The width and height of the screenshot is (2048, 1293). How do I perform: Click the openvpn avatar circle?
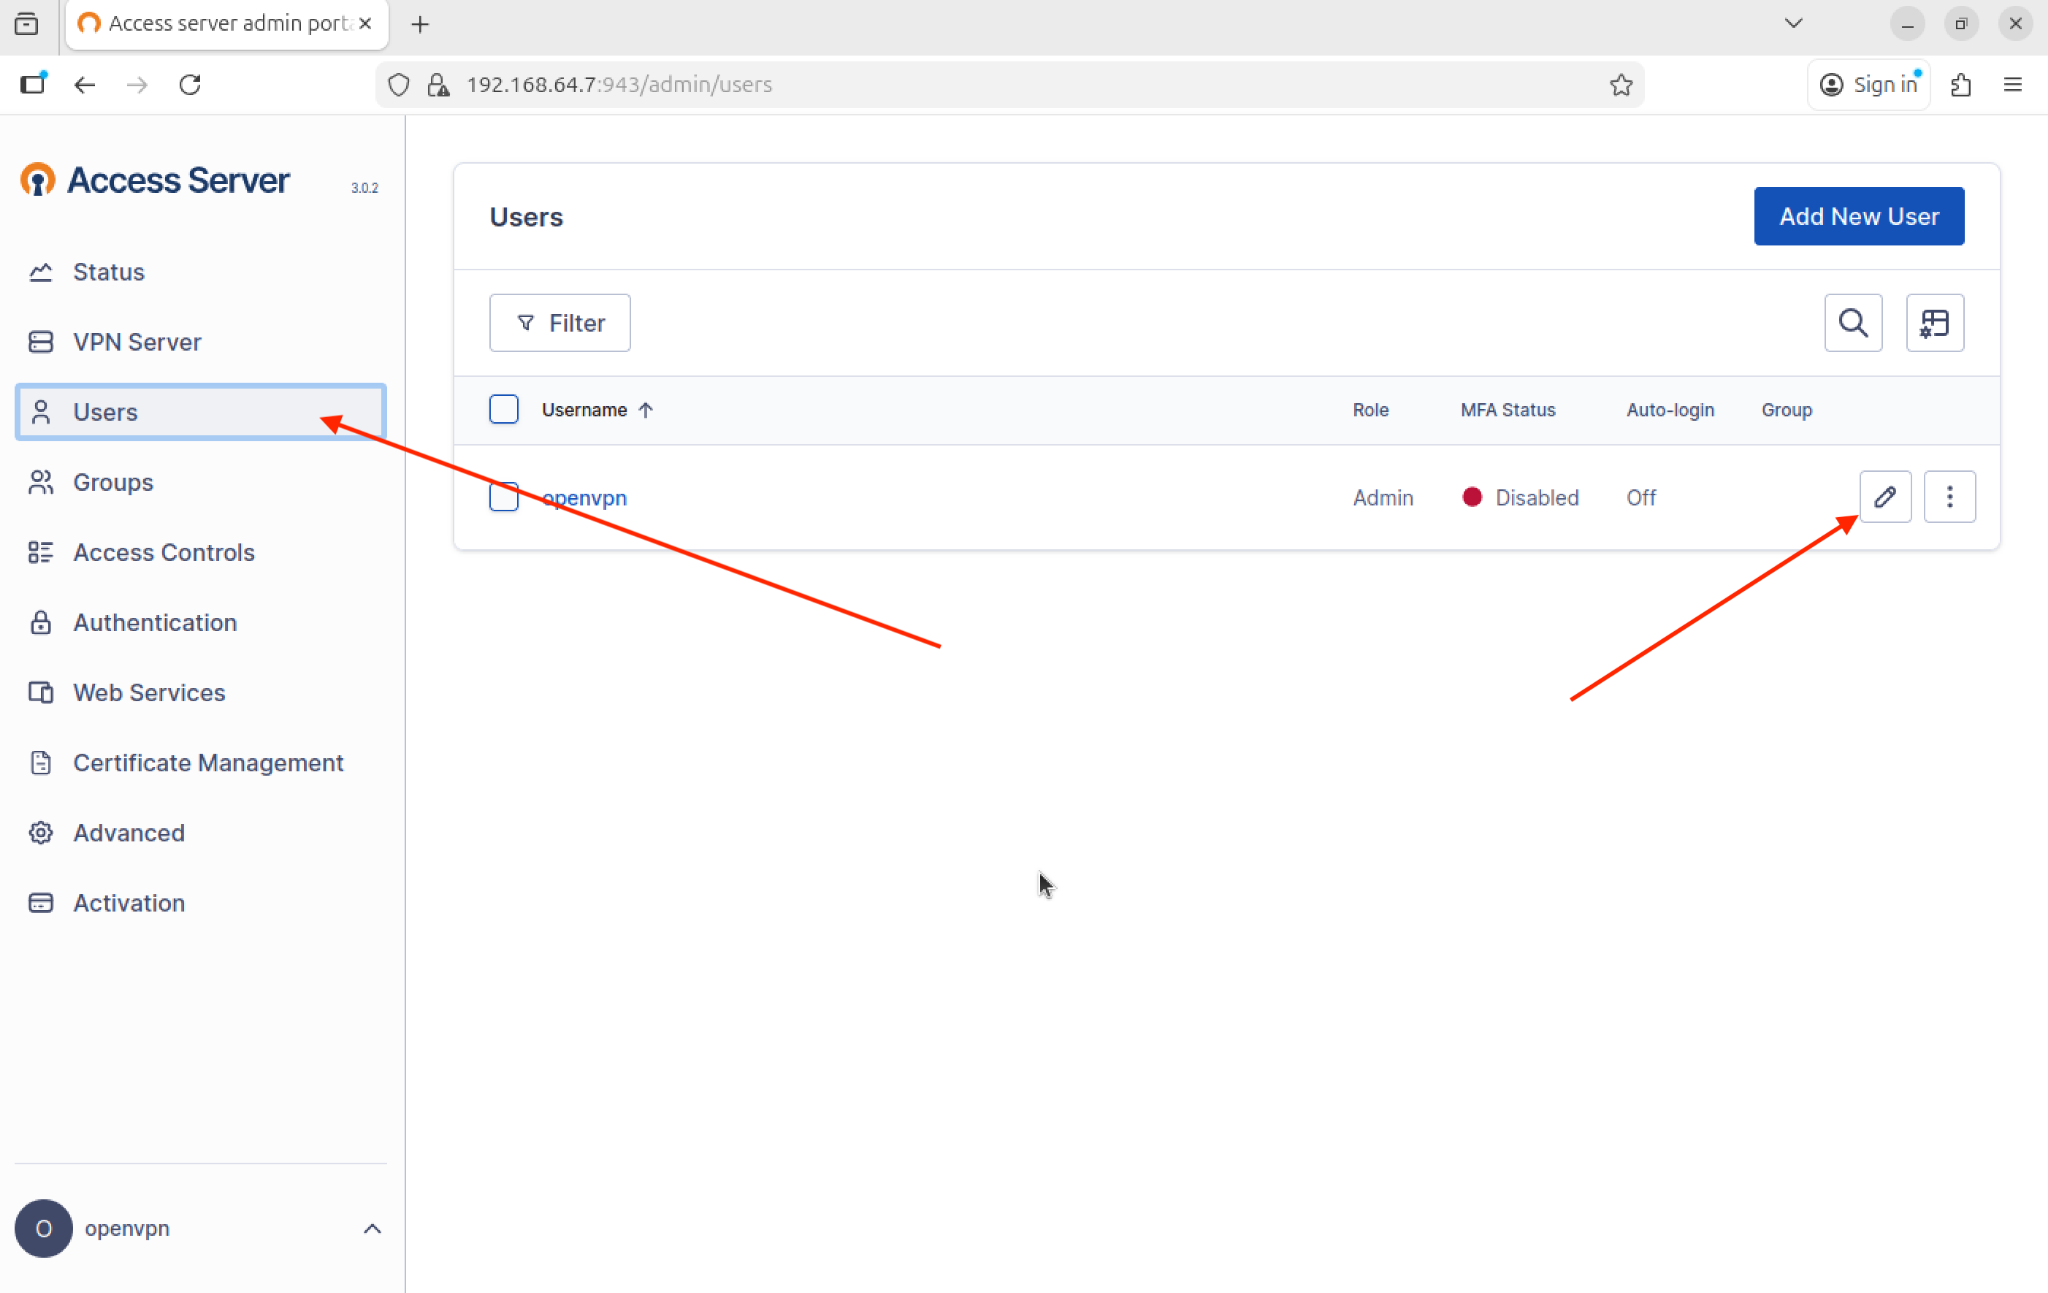pyautogui.click(x=44, y=1228)
